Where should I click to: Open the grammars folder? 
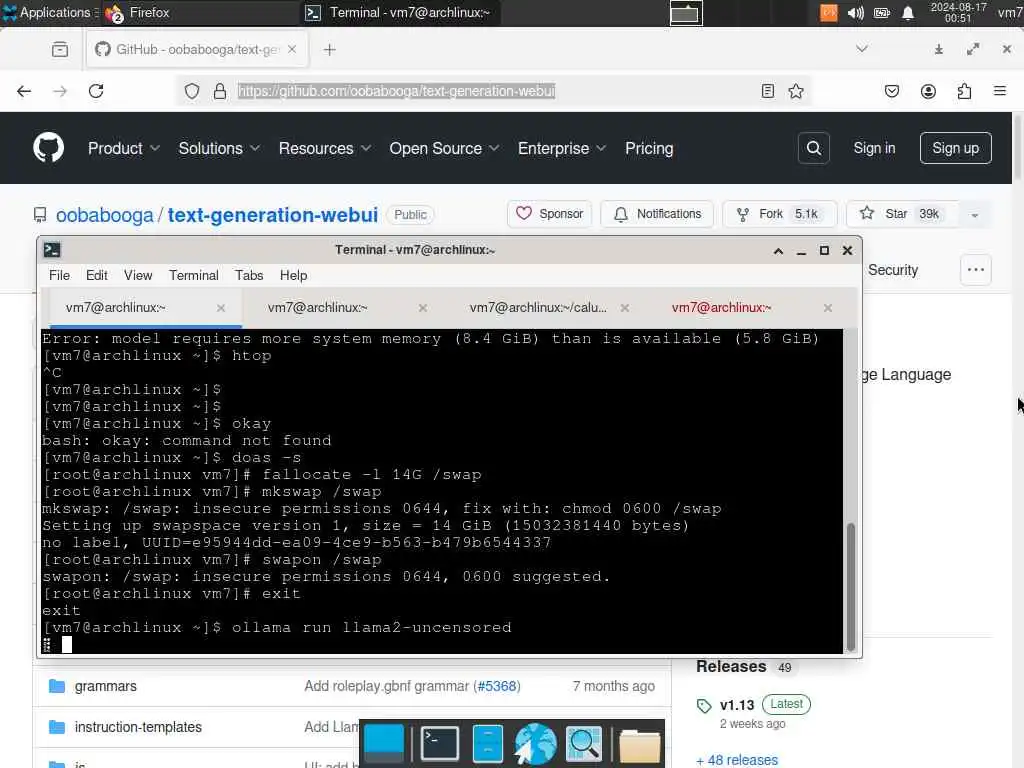tap(106, 686)
